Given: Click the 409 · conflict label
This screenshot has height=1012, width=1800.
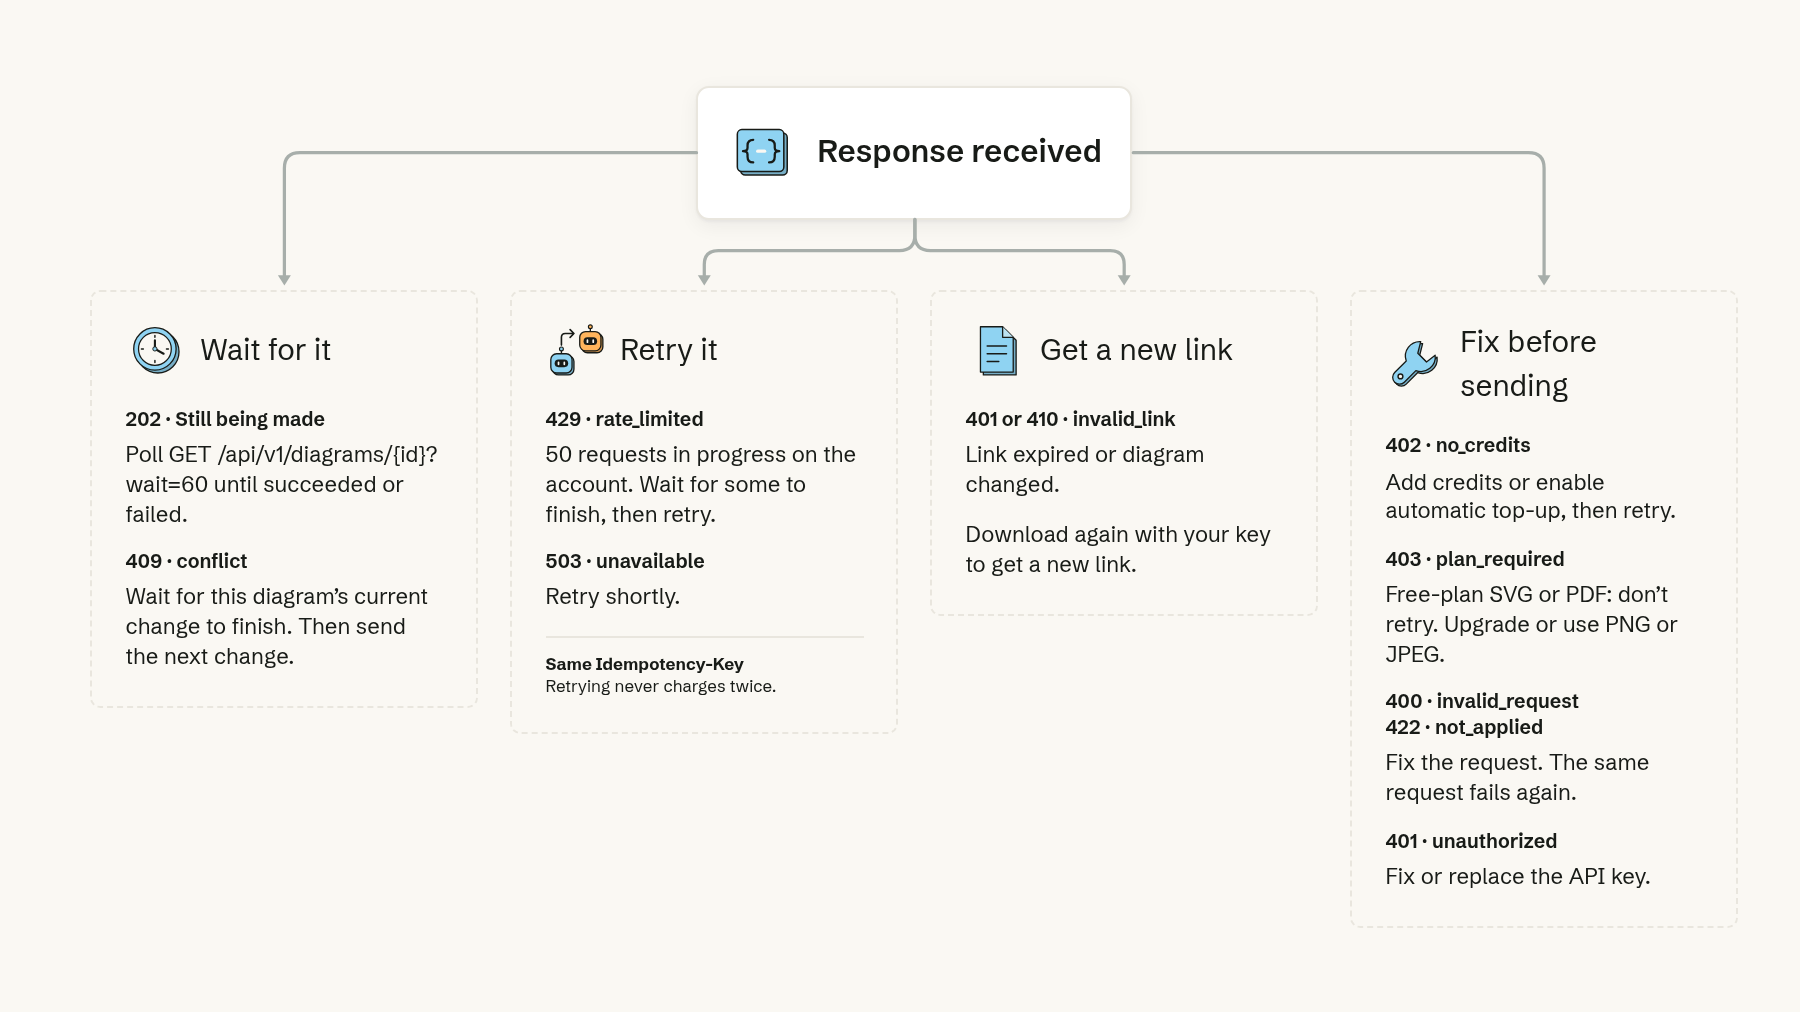Looking at the screenshot, I should click(x=186, y=561).
